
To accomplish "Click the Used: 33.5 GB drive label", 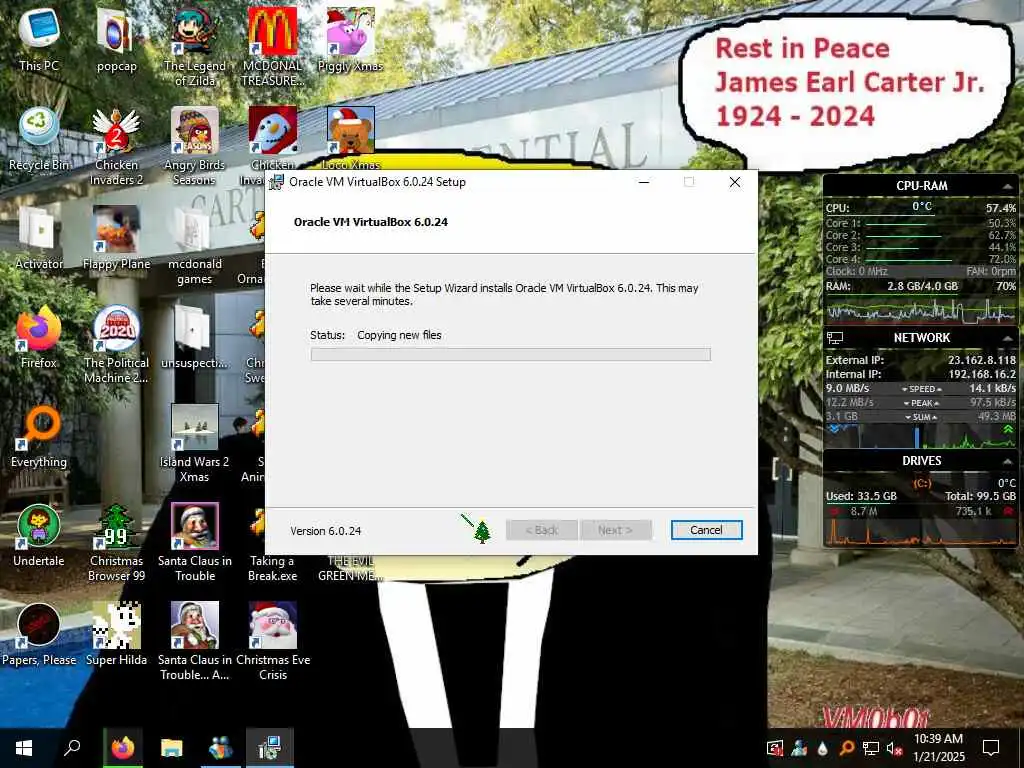I will pyautogui.click(x=861, y=496).
